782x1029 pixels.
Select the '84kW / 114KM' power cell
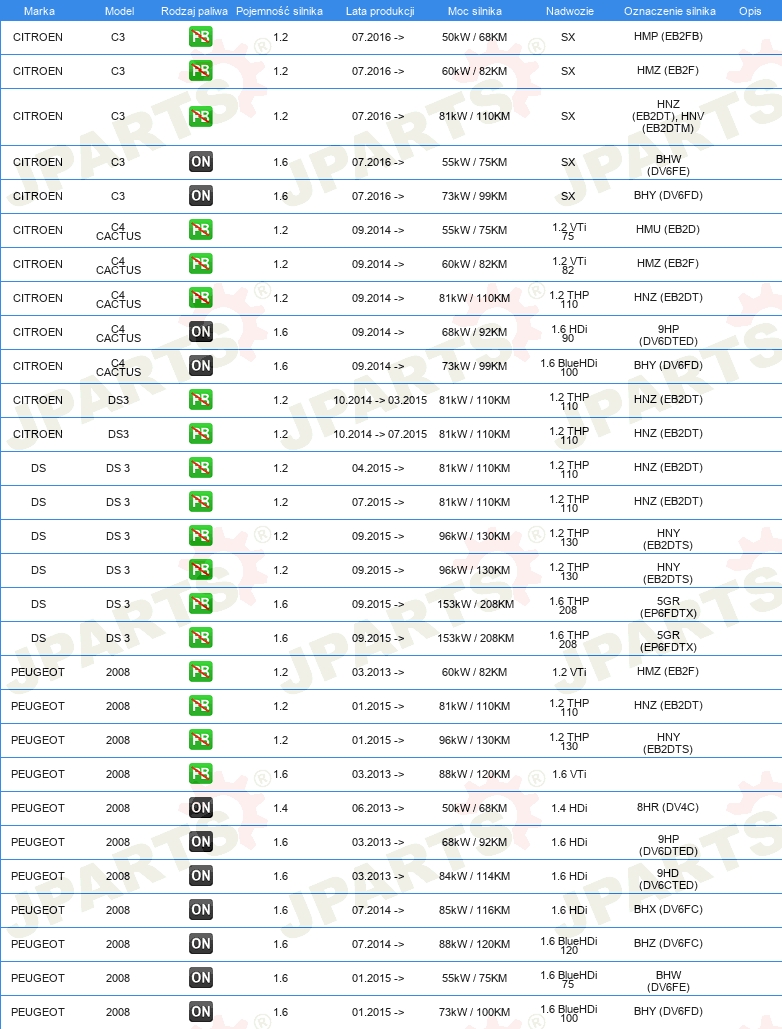tap(474, 876)
